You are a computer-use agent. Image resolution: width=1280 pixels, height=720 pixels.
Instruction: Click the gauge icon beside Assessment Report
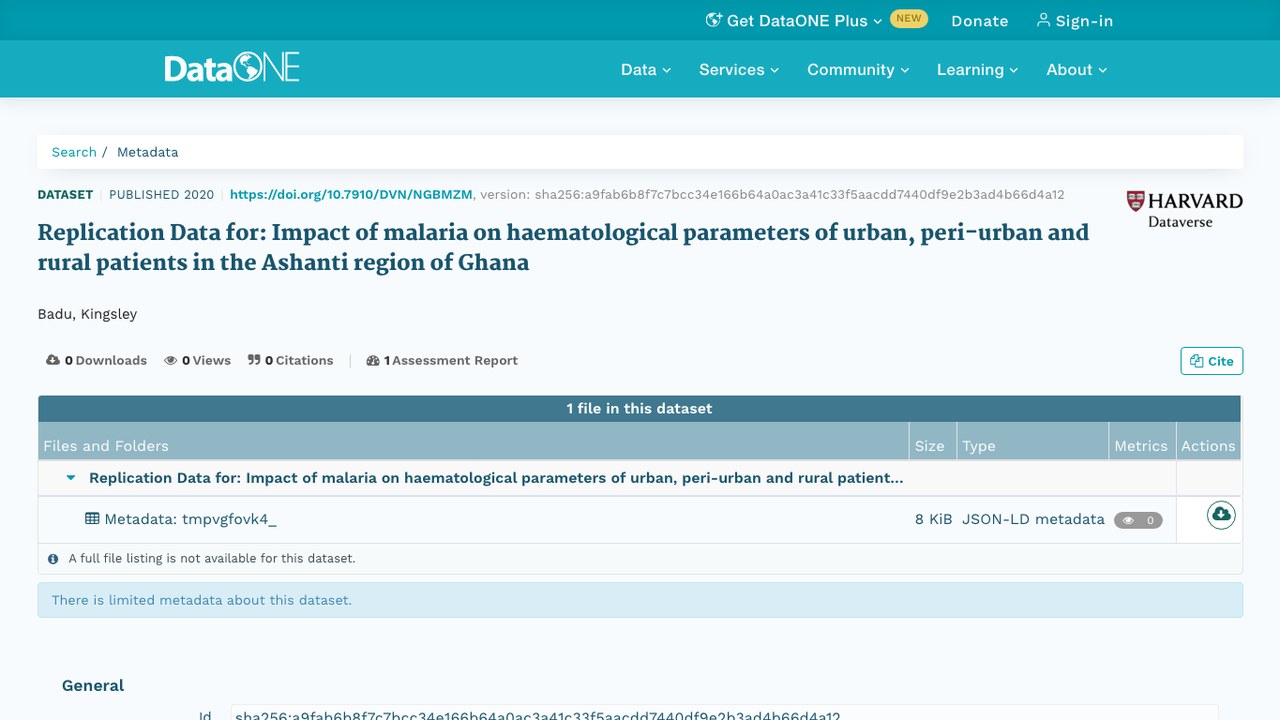(x=373, y=360)
